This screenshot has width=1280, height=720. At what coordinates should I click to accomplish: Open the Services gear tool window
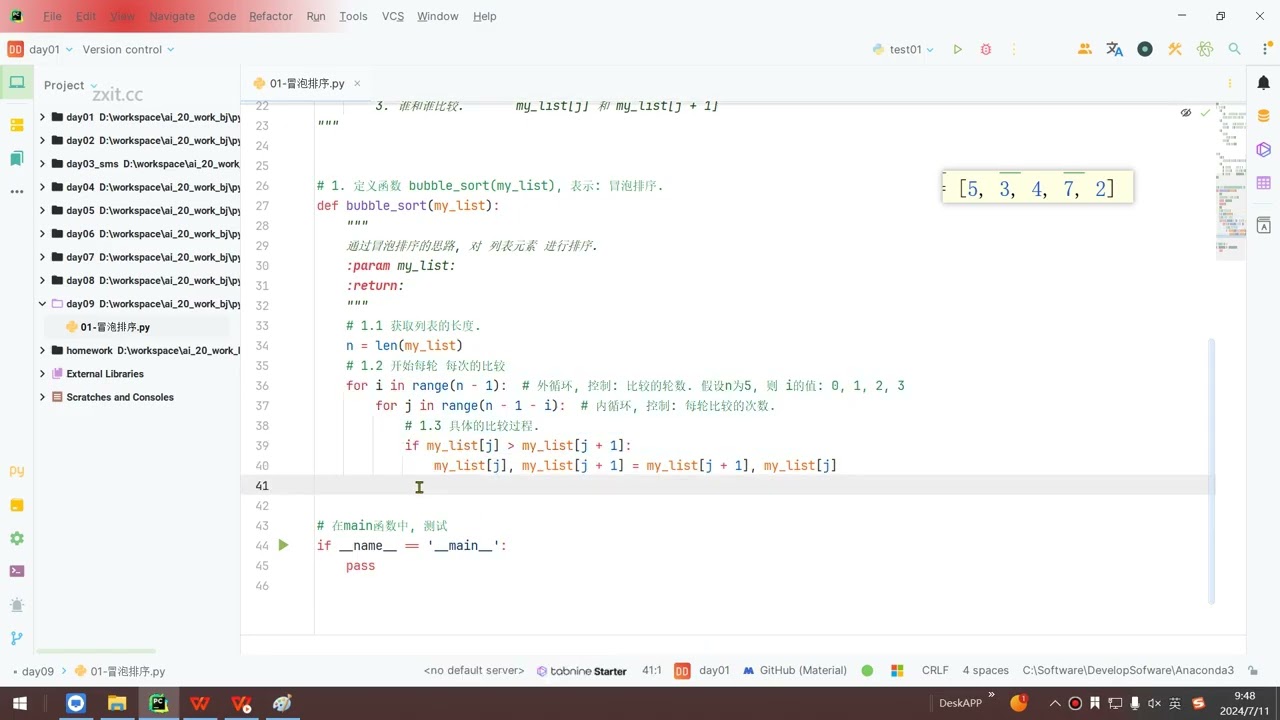click(16, 538)
